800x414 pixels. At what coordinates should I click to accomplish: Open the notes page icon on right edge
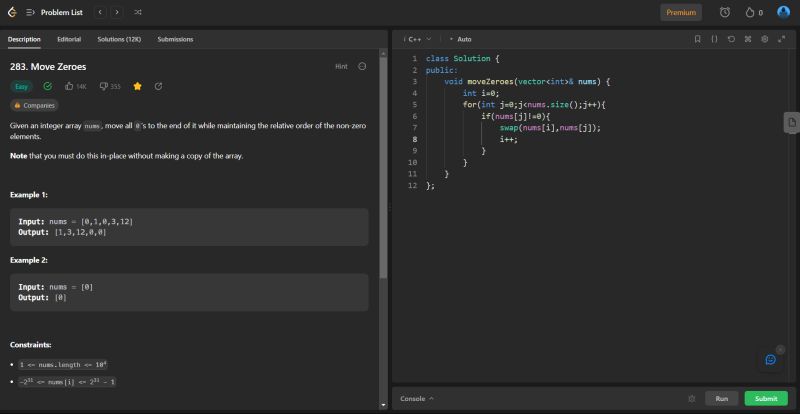[x=792, y=123]
